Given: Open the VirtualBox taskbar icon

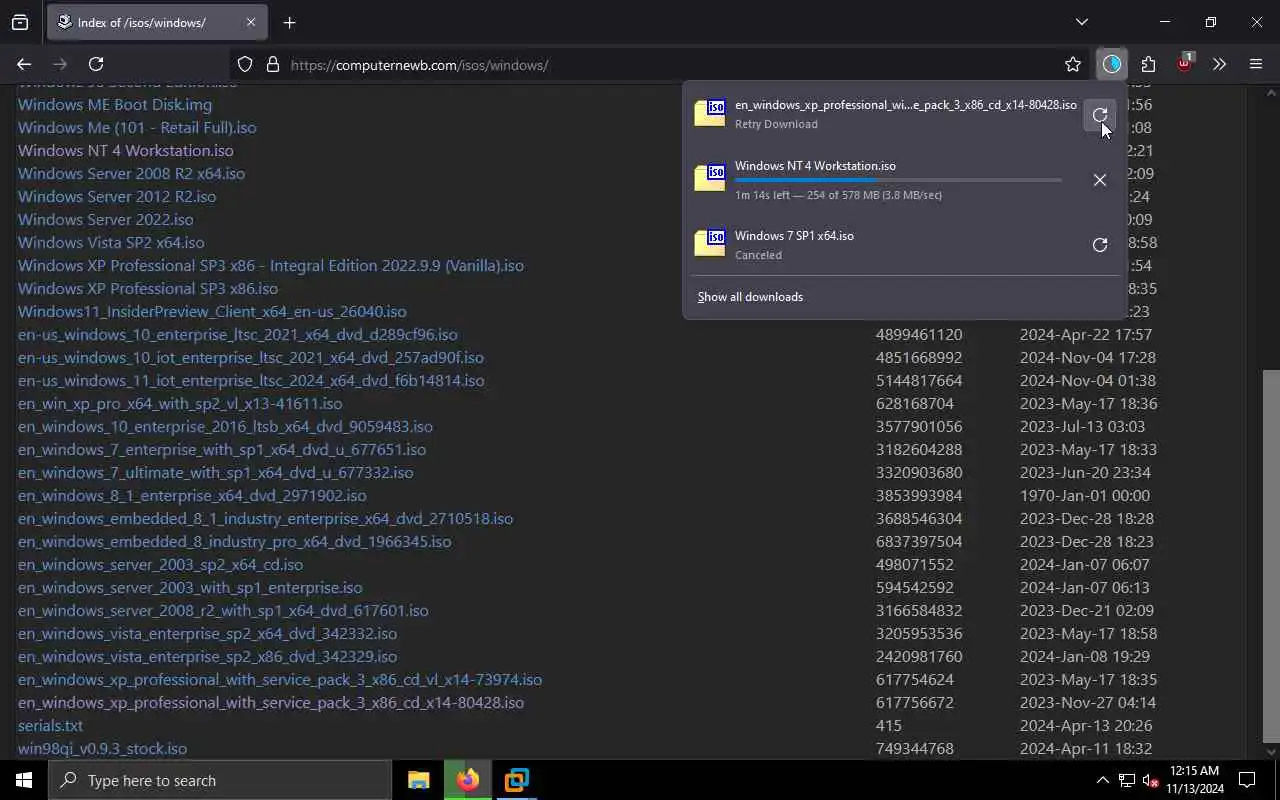Looking at the screenshot, I should [517, 780].
